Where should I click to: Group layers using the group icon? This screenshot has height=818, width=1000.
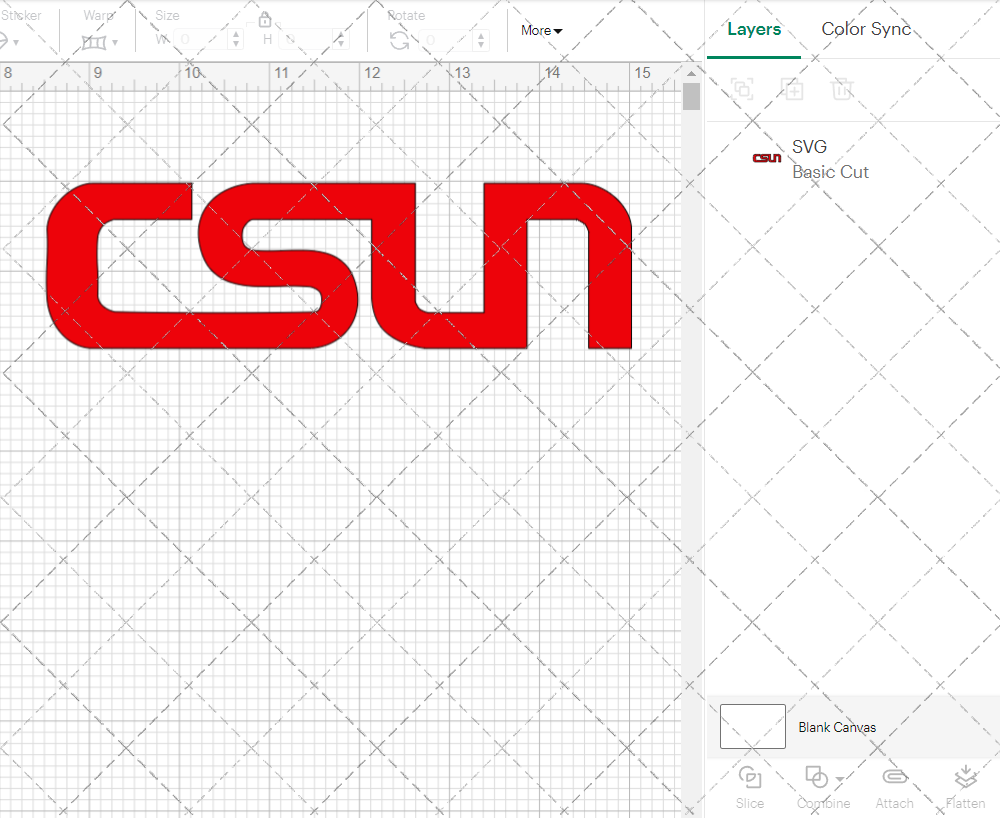742,89
